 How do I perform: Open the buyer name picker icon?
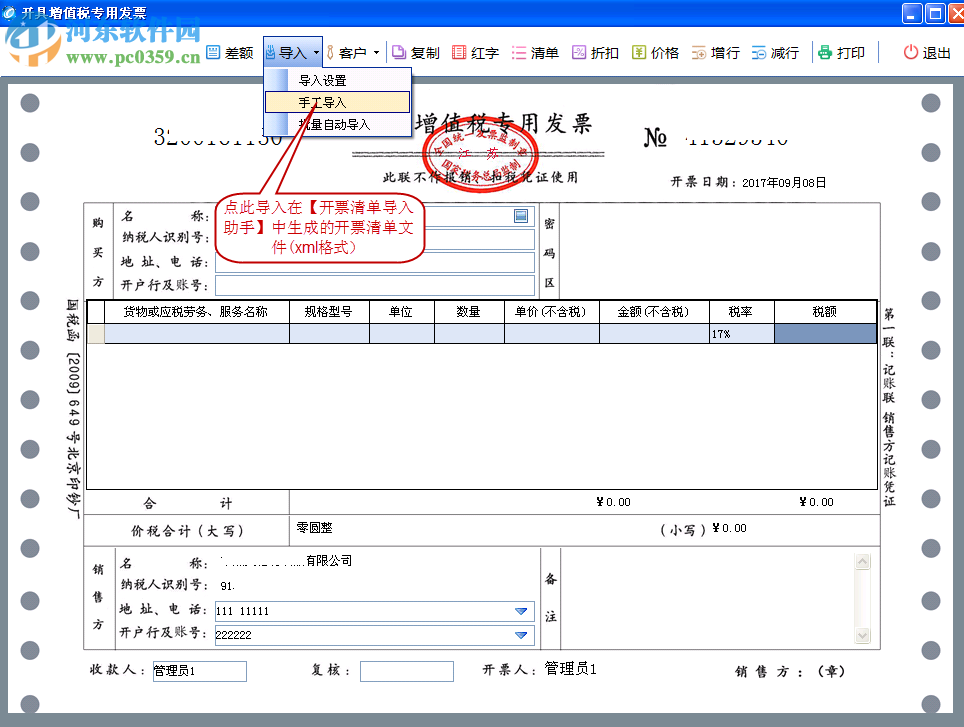click(x=523, y=216)
